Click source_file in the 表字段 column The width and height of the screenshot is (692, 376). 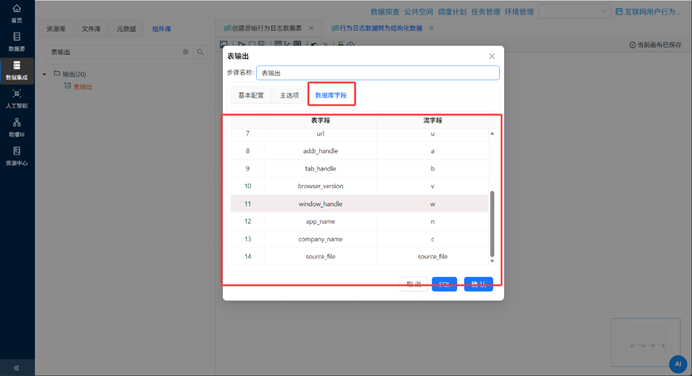(x=320, y=256)
